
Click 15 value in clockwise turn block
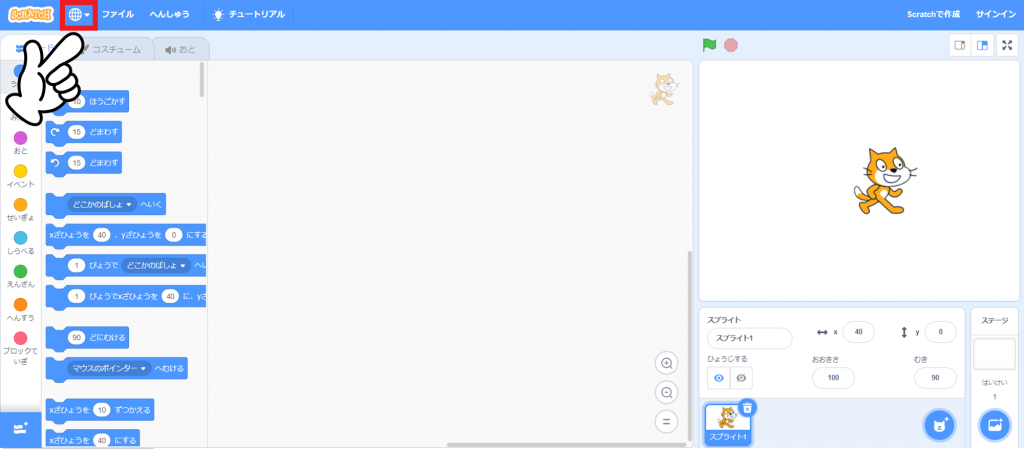pyautogui.click(x=76, y=132)
